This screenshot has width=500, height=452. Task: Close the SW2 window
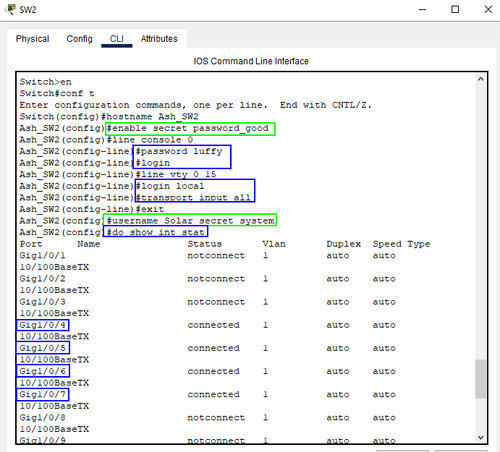pyautogui.click(x=488, y=9)
